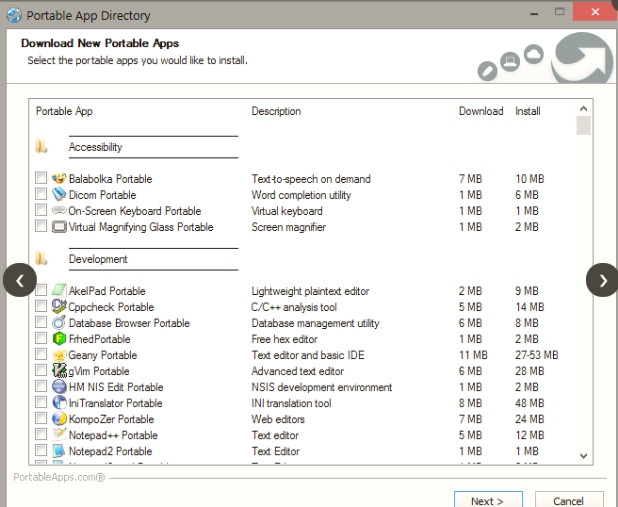The width and height of the screenshot is (618, 507).
Task: Select the Accessibility category heading
Action: (95, 147)
